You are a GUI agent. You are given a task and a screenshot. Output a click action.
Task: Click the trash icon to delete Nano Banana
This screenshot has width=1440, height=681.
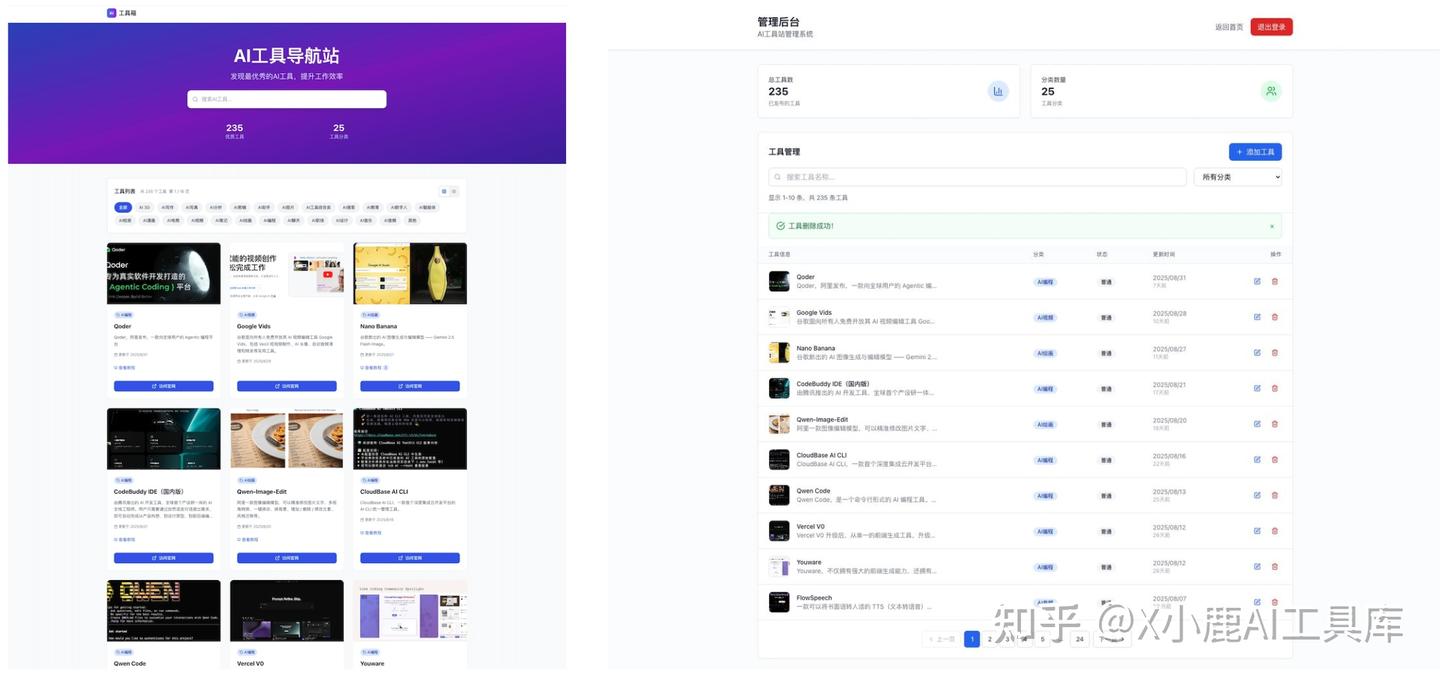pyautogui.click(x=1276, y=352)
